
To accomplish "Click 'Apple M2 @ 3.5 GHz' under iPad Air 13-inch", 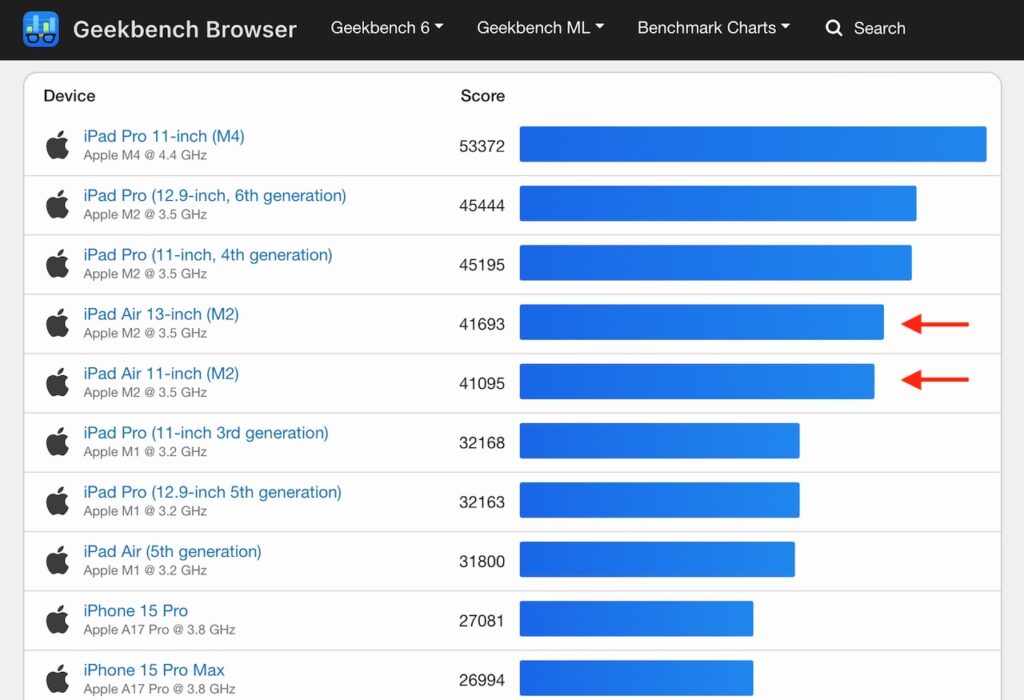I will (x=145, y=334).
